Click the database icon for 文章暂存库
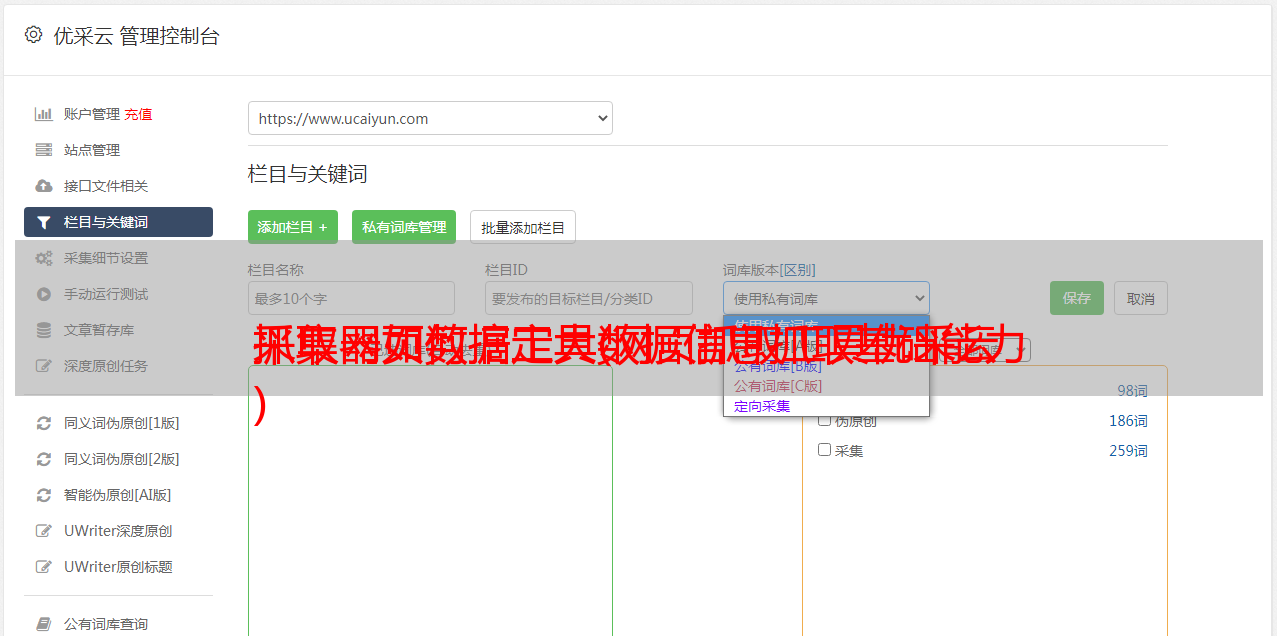This screenshot has width=1277, height=636. coord(43,330)
